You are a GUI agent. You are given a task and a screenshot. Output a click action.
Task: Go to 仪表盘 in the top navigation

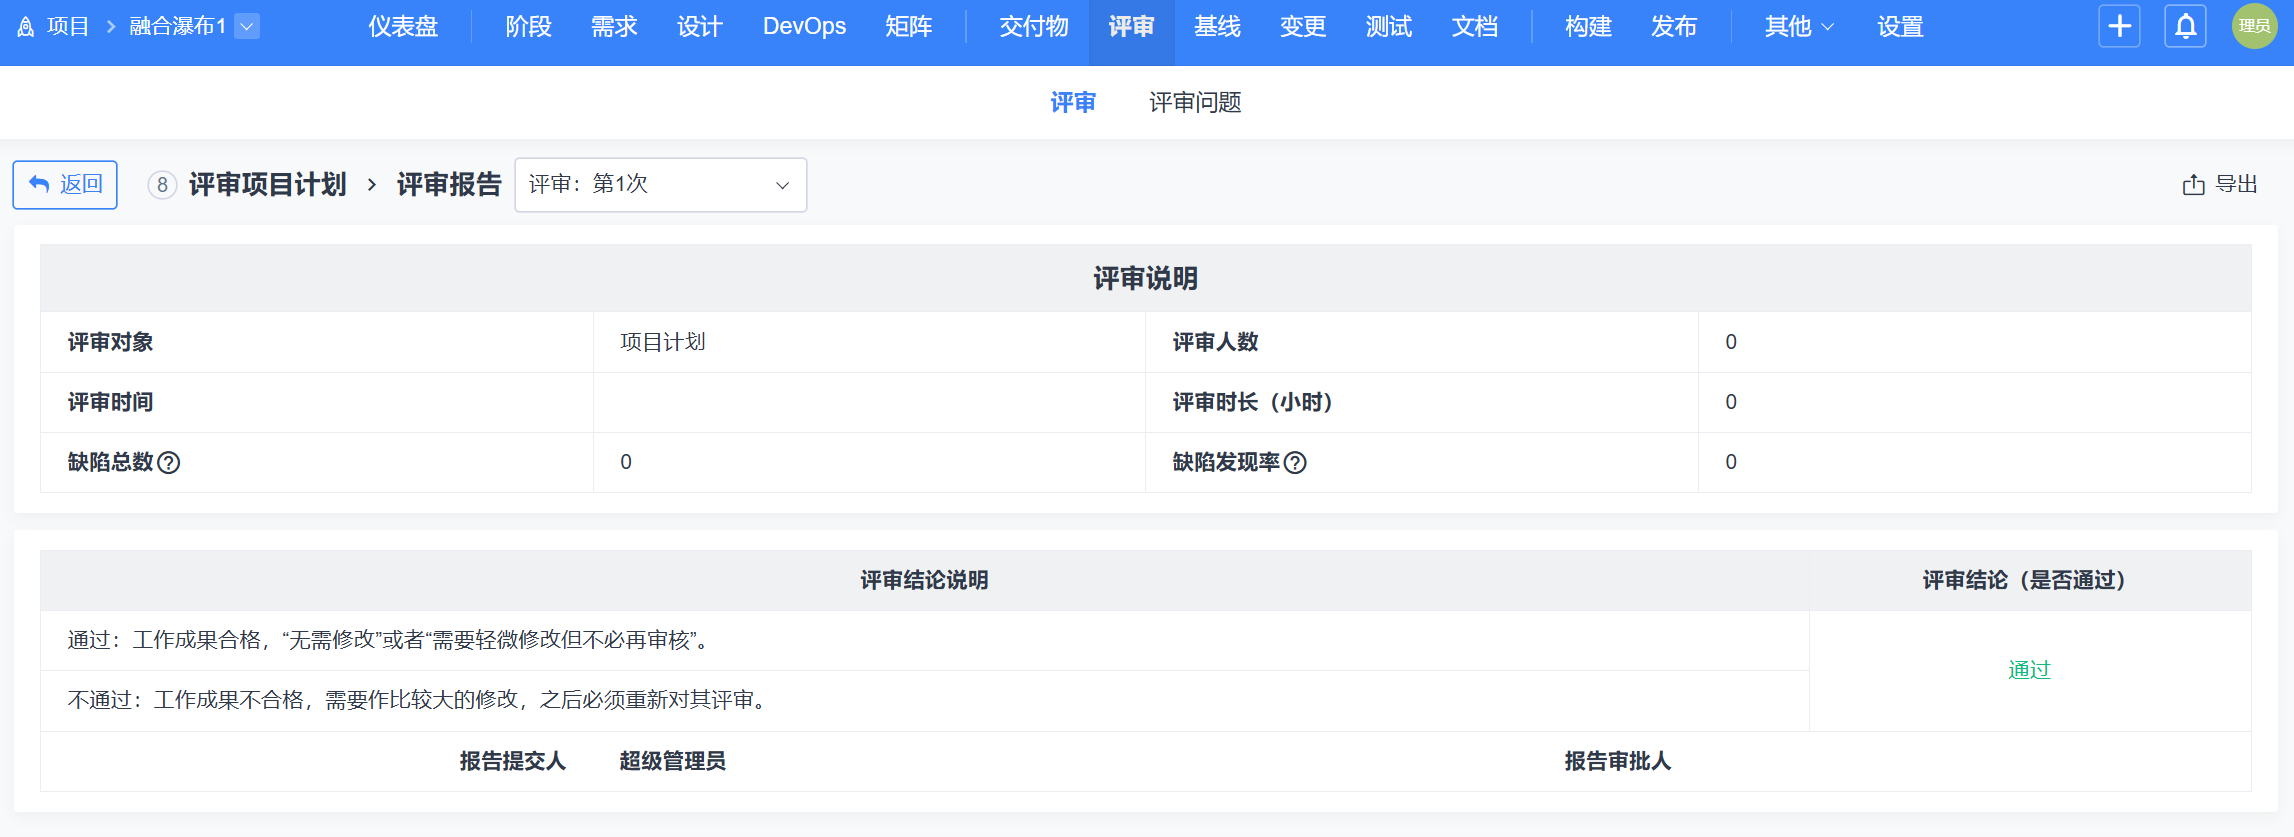[x=403, y=27]
